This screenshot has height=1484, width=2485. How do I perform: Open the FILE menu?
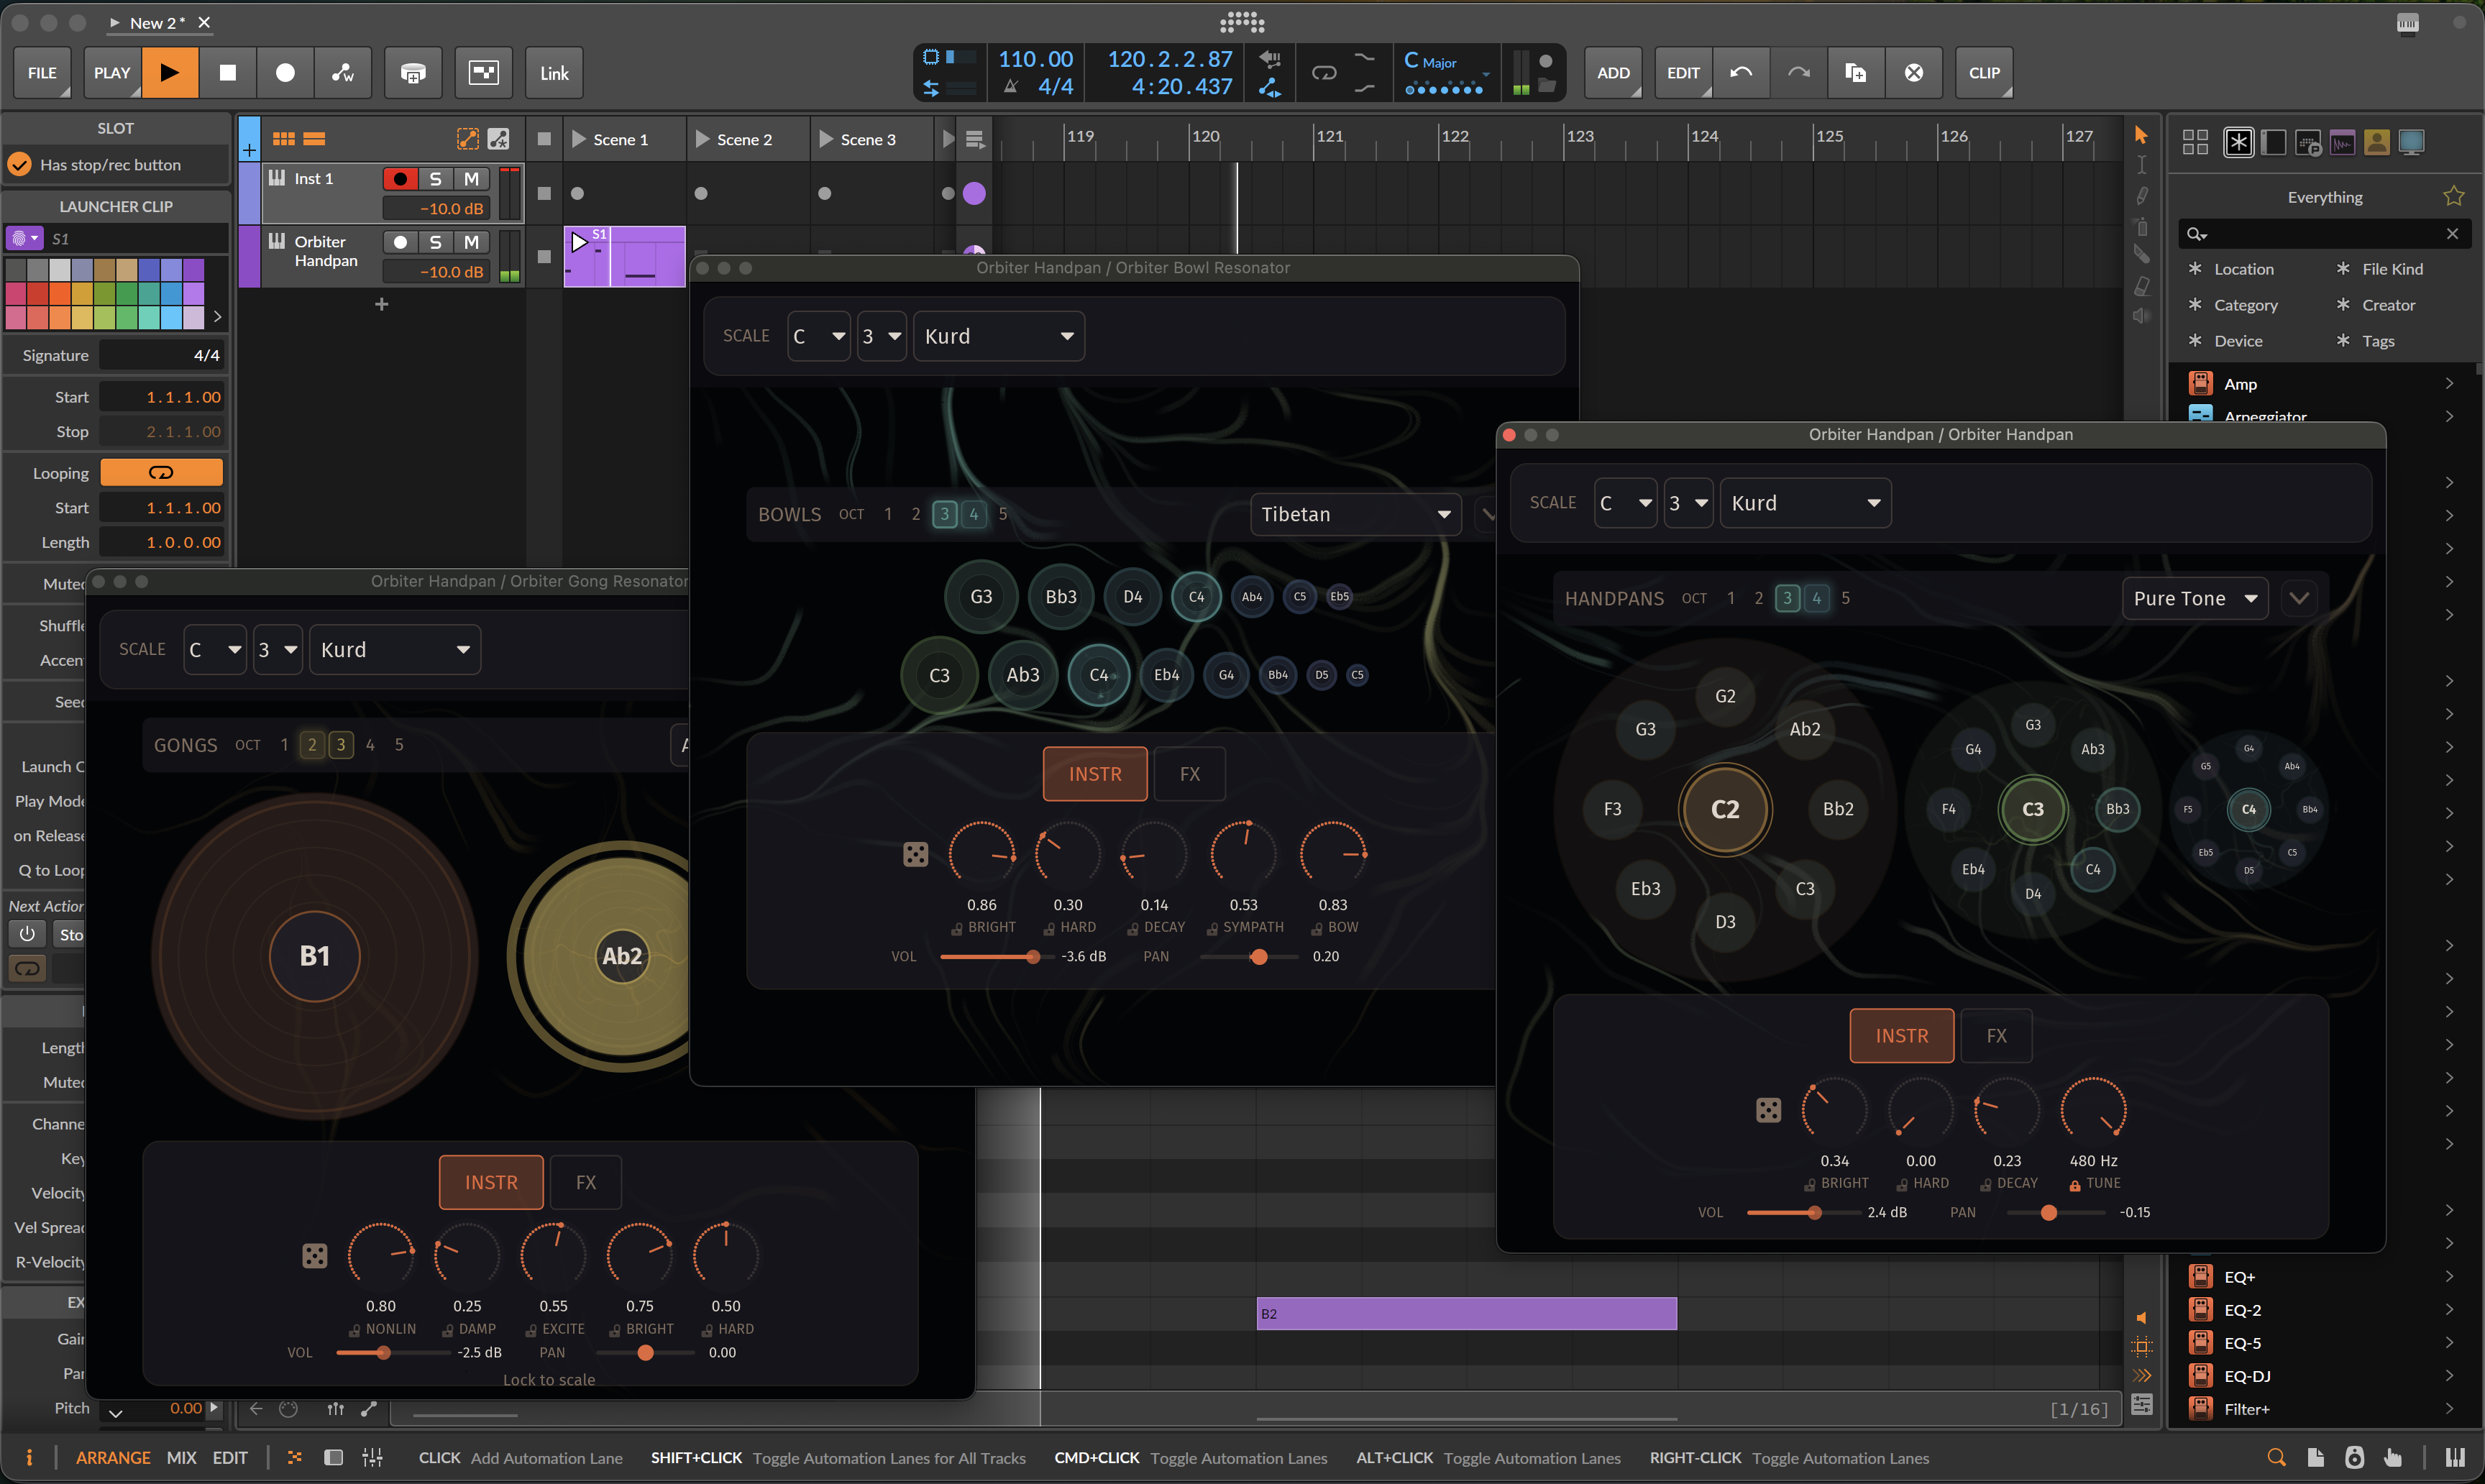coord(42,72)
